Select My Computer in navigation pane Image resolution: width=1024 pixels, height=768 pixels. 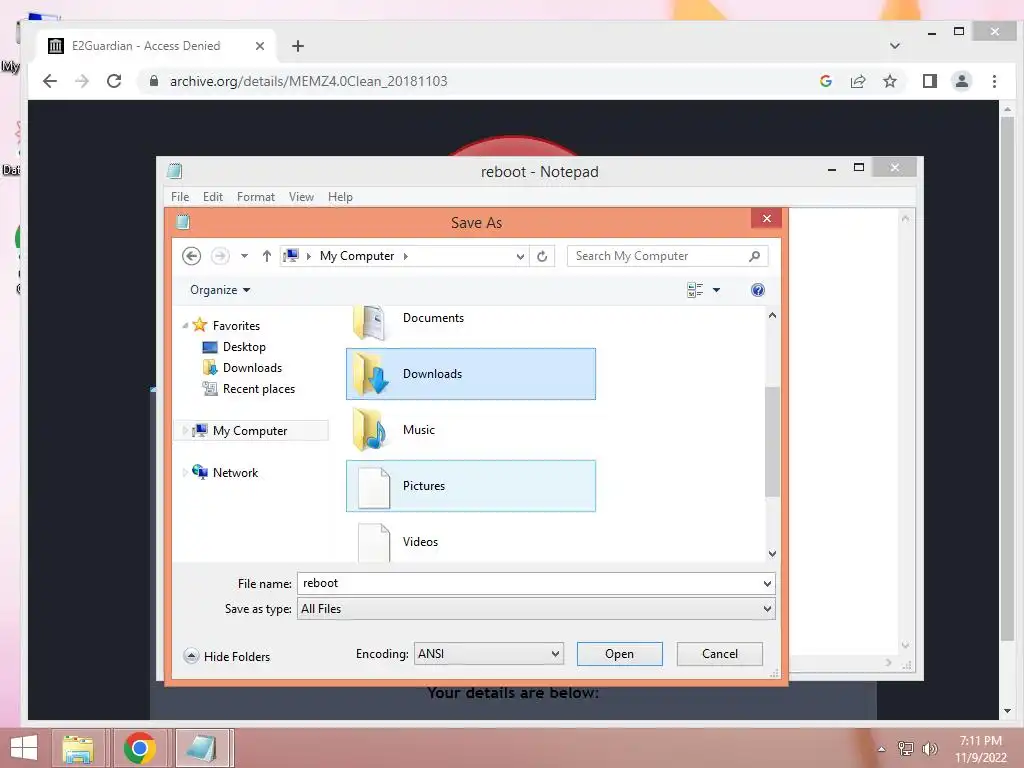[249, 430]
